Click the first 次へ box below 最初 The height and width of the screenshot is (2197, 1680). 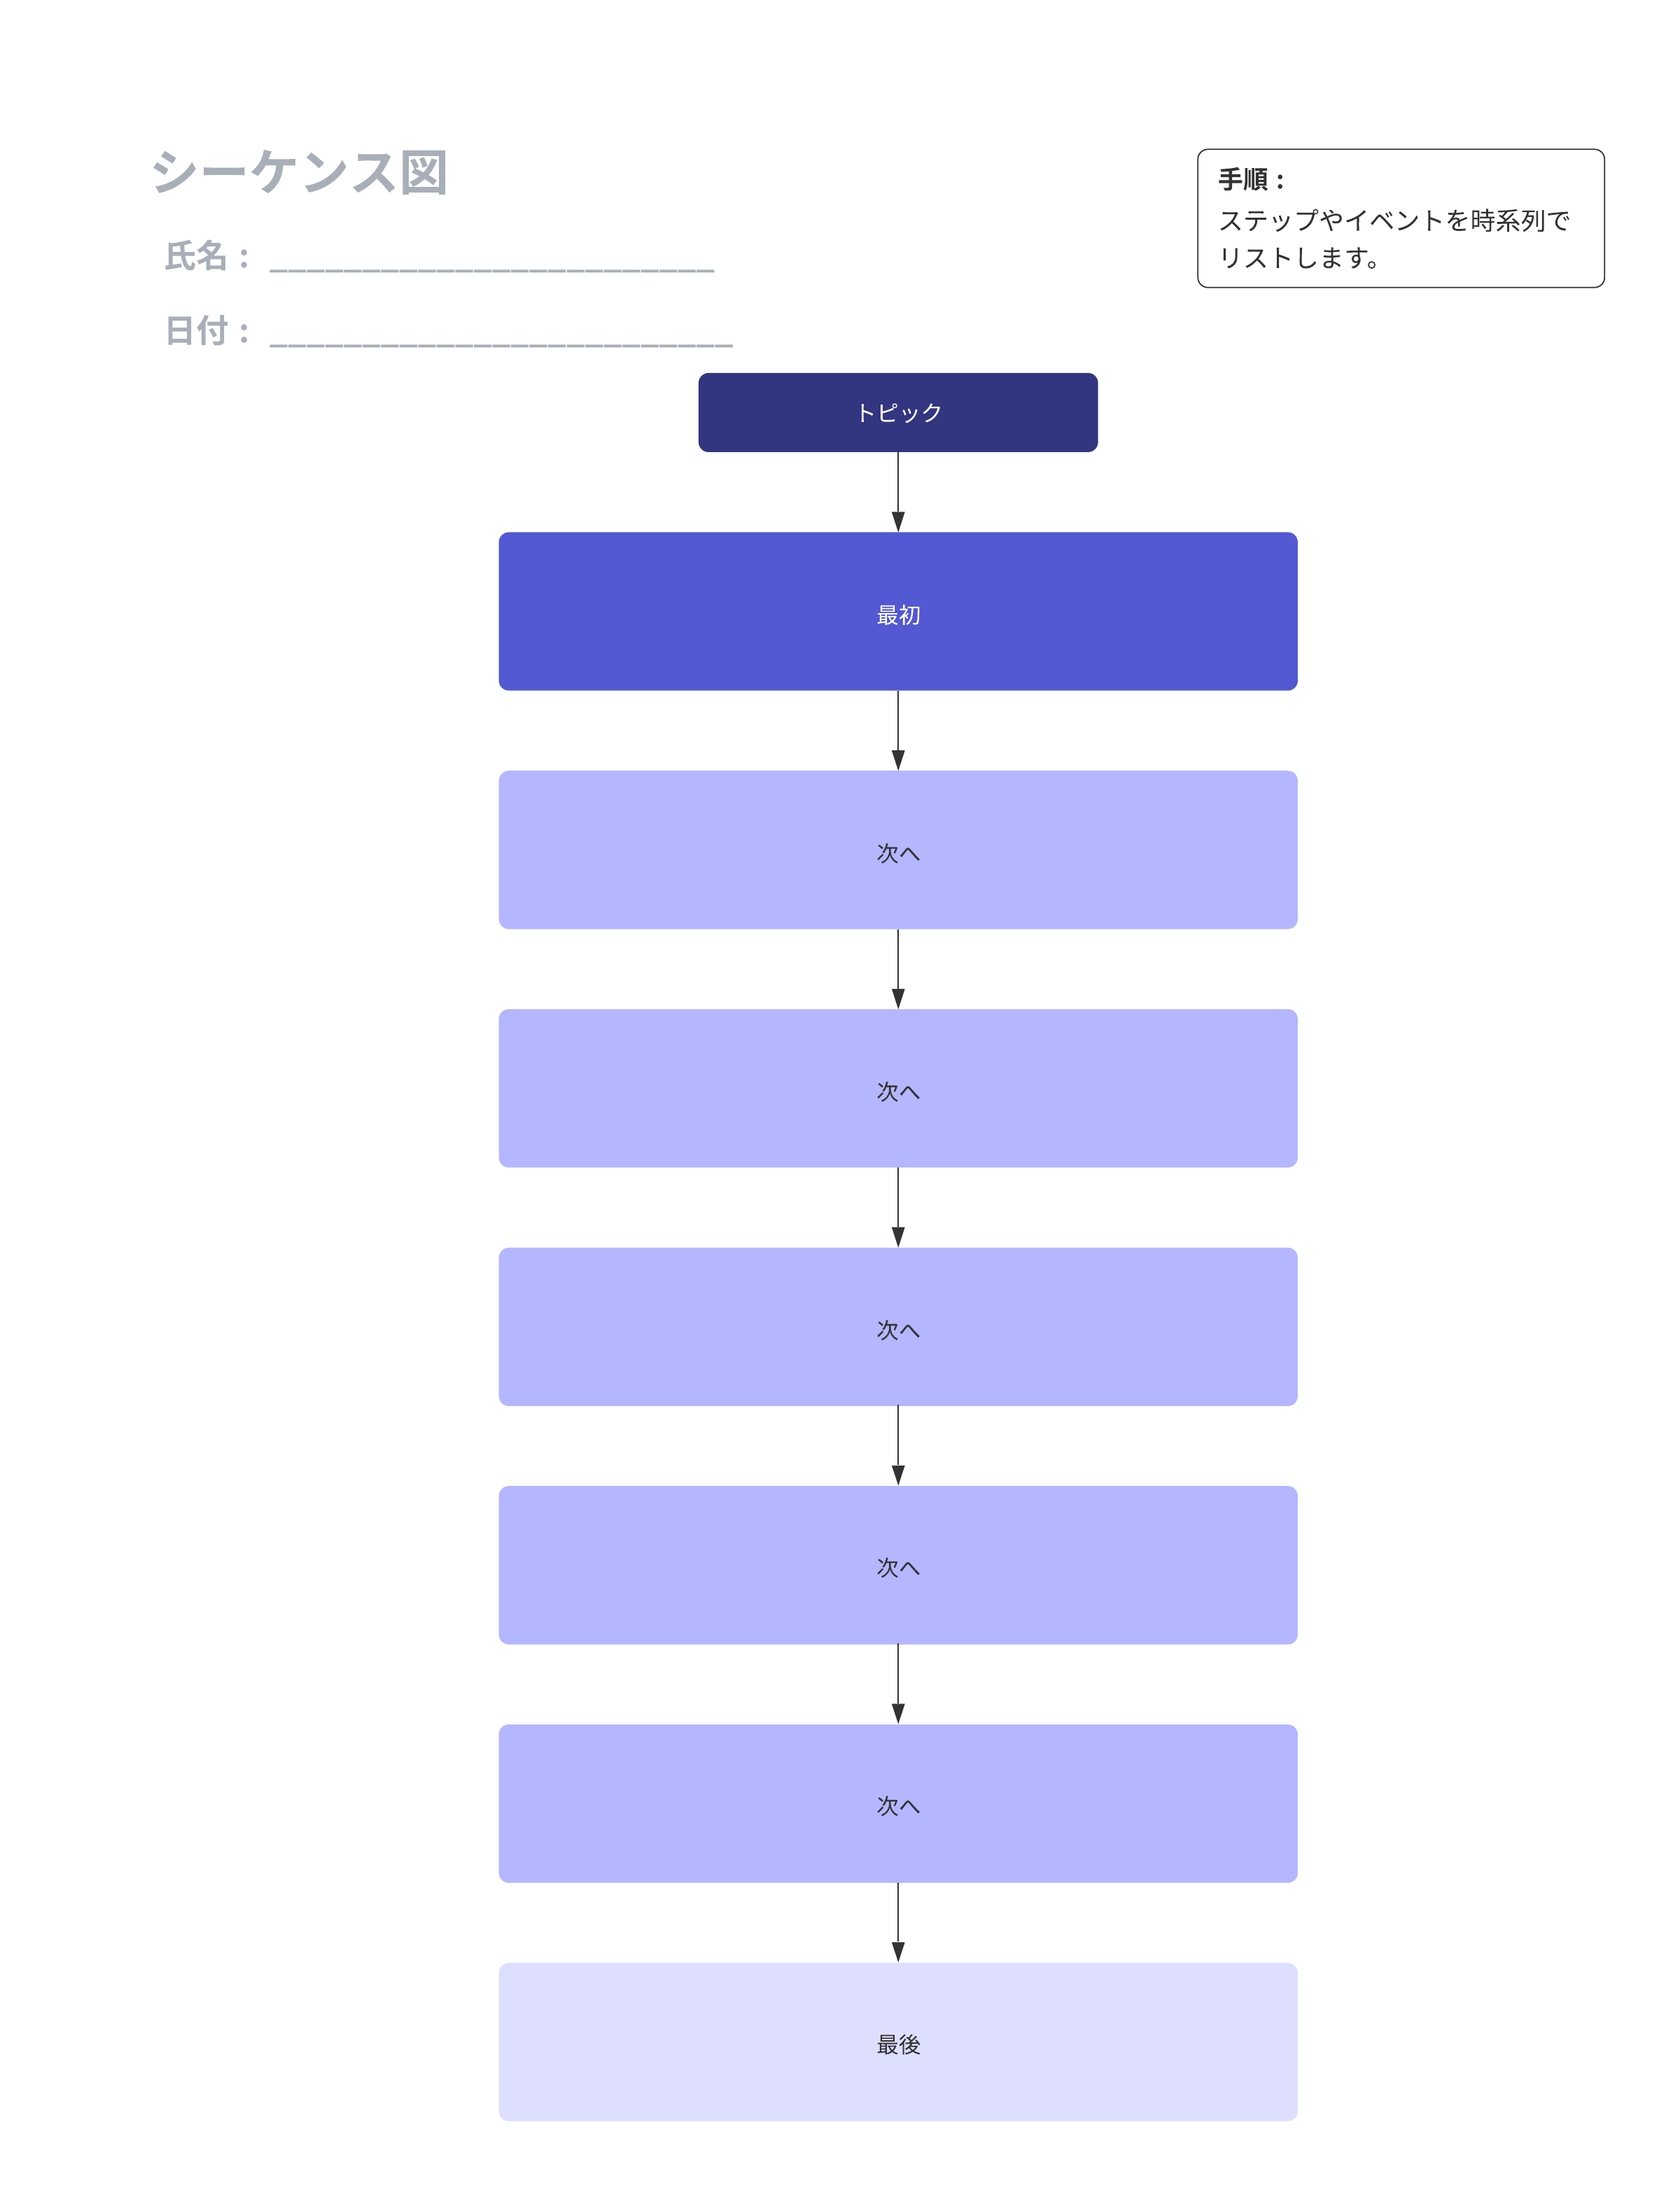tap(897, 849)
